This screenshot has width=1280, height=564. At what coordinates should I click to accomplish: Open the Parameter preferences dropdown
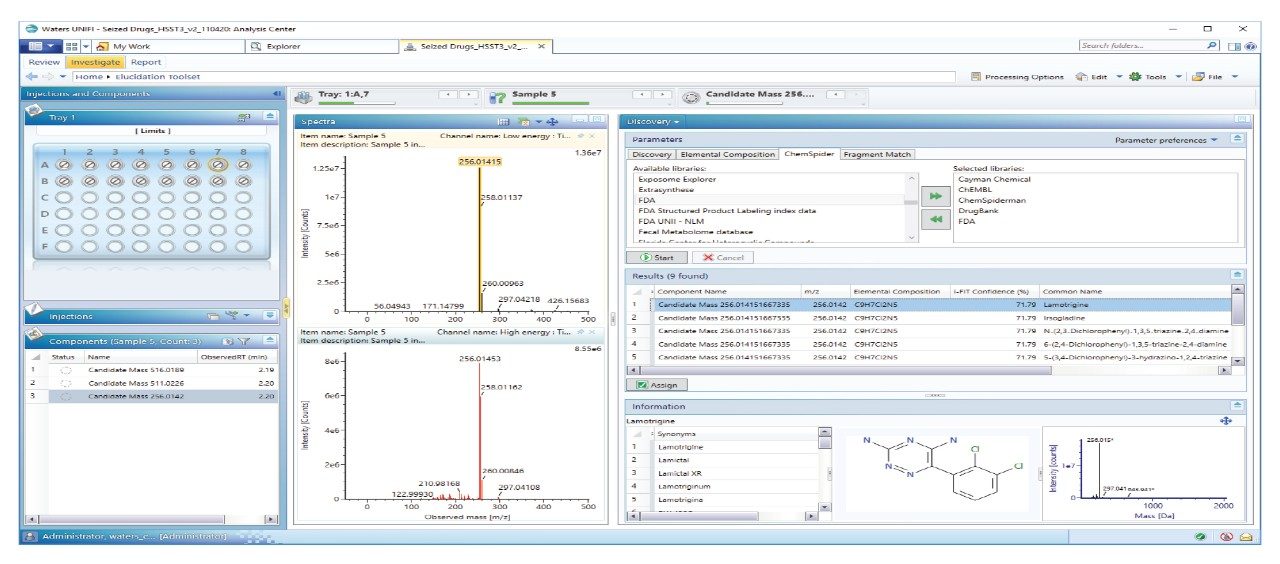1166,140
